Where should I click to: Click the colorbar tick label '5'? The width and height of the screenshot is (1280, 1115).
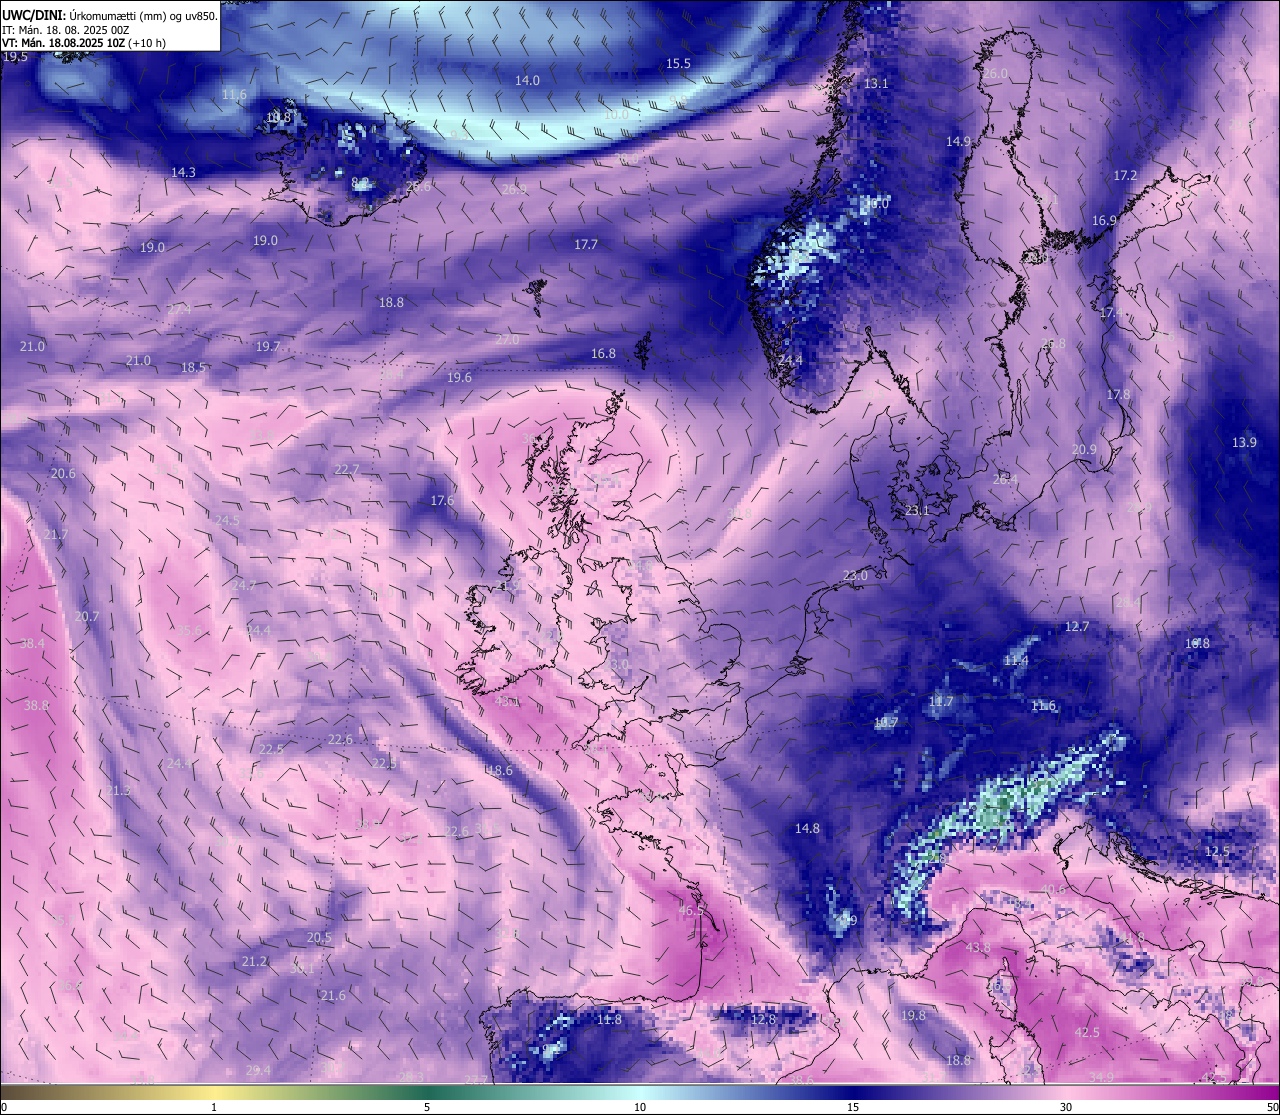pyautogui.click(x=427, y=1107)
